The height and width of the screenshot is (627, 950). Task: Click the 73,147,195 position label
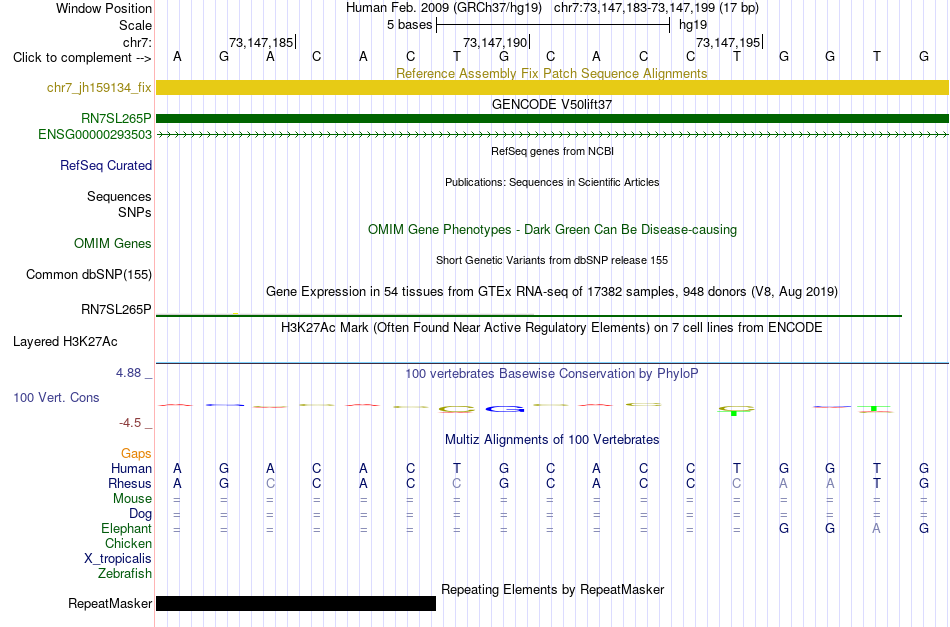point(728,42)
